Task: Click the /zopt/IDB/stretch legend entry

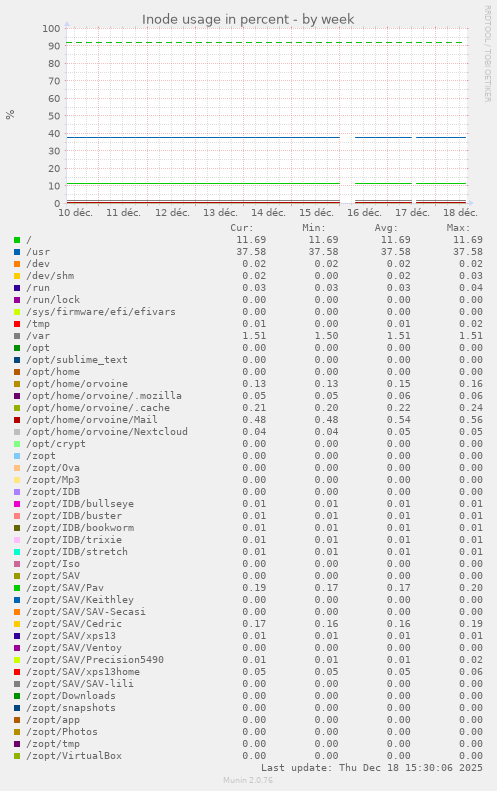Action: coord(77,552)
